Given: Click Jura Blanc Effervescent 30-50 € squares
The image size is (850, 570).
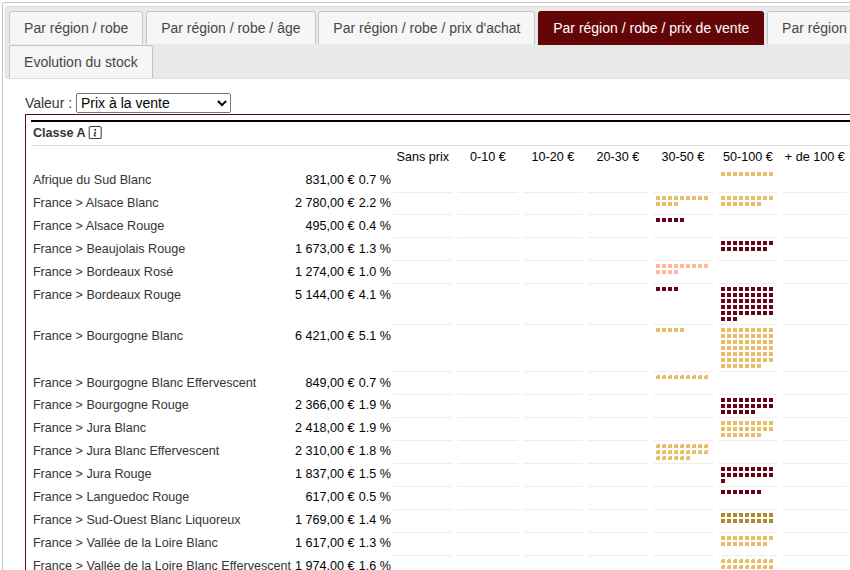Looking at the screenshot, I should pos(680,452).
